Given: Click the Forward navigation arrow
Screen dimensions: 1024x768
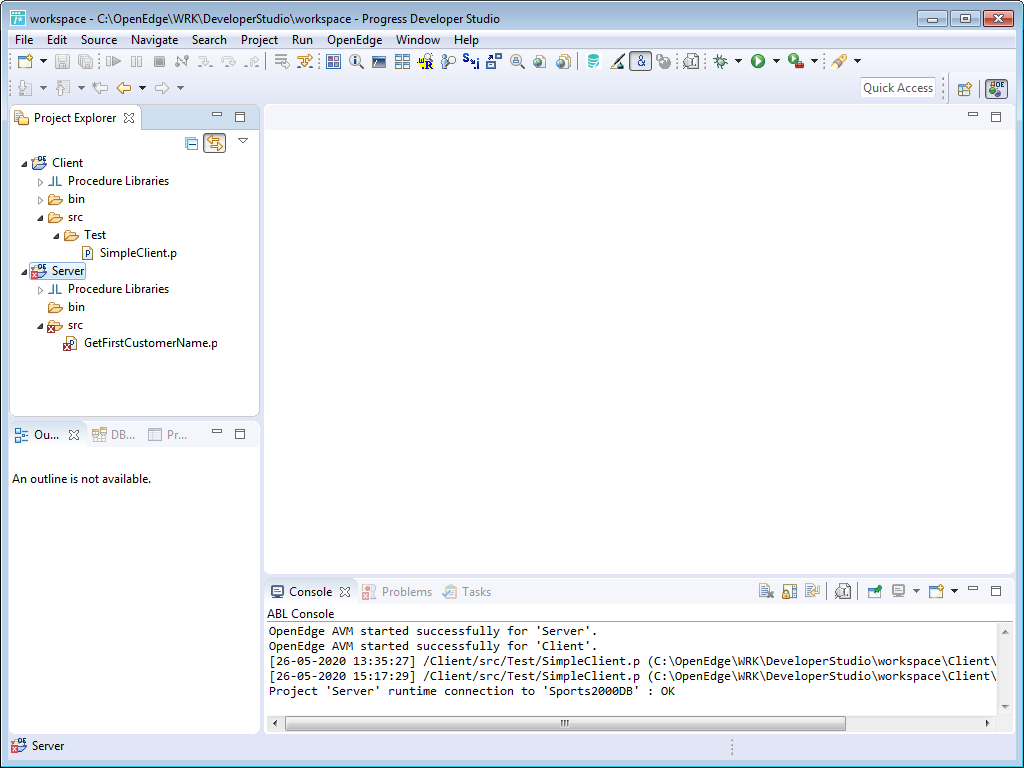Looking at the screenshot, I should pyautogui.click(x=162, y=88).
